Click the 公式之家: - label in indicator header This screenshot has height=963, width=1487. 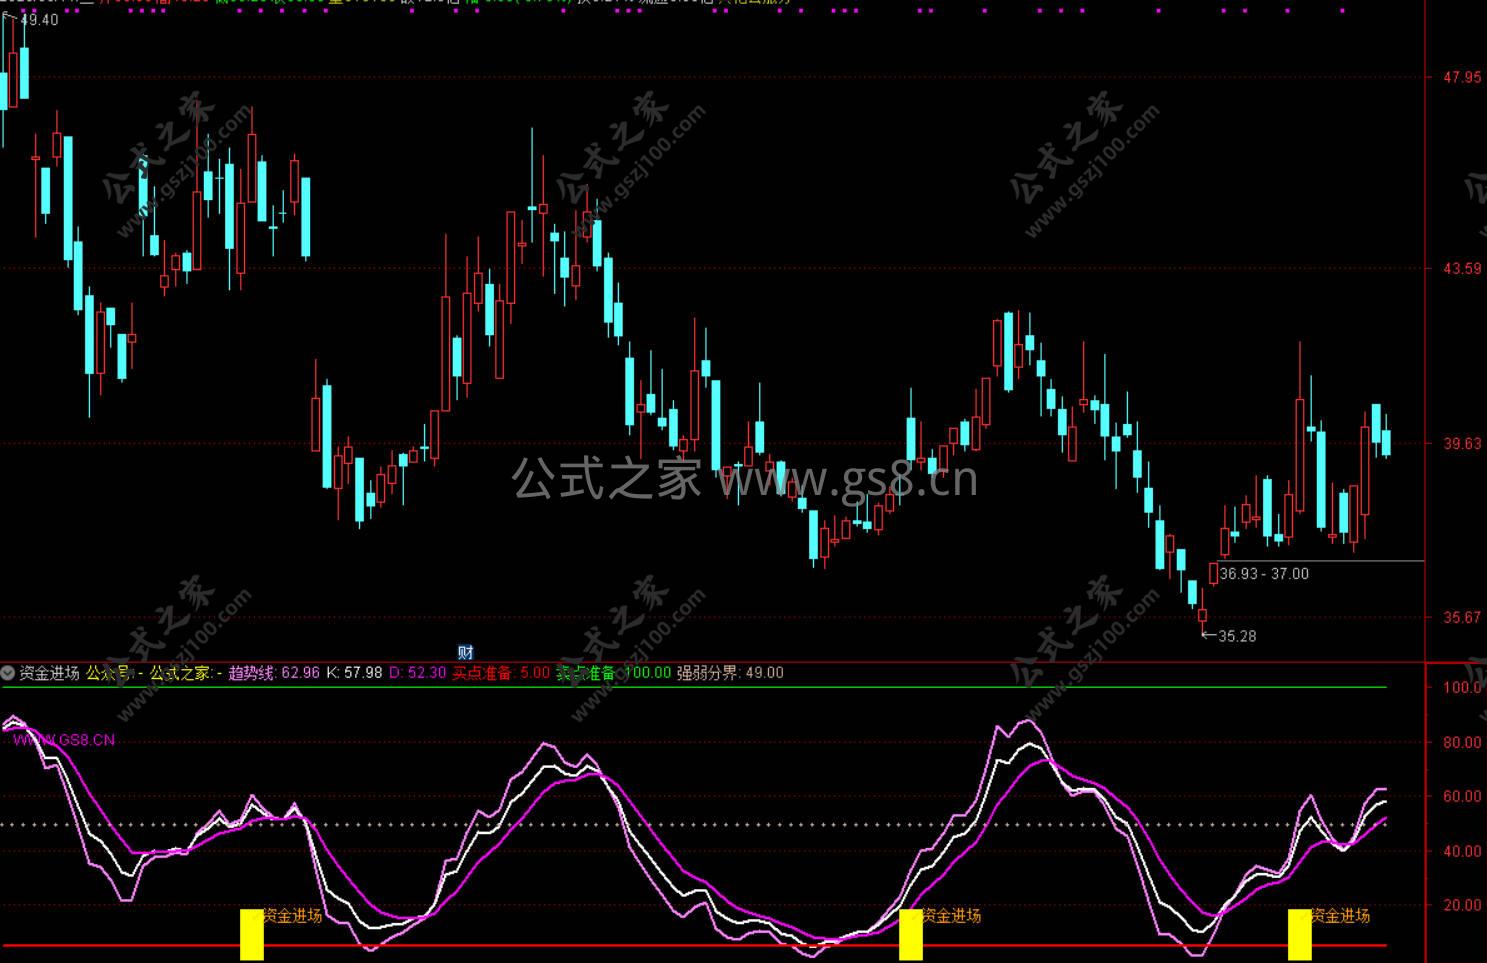point(186,673)
